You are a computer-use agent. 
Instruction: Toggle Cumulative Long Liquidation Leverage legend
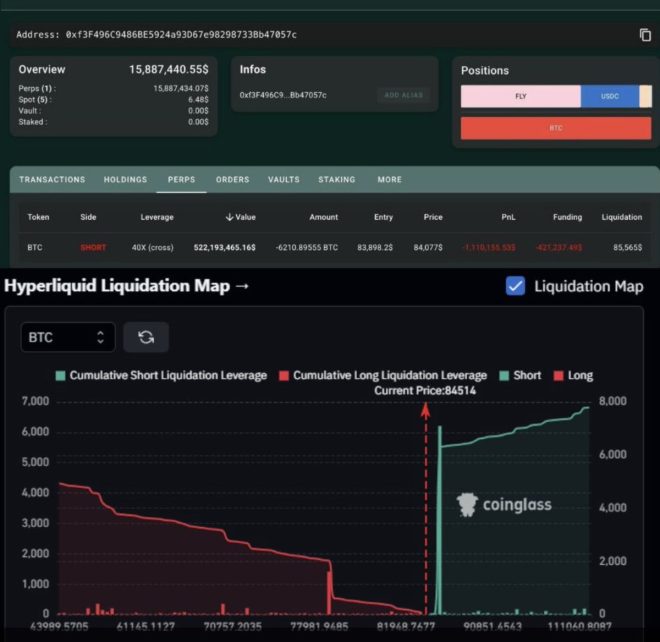pos(383,376)
